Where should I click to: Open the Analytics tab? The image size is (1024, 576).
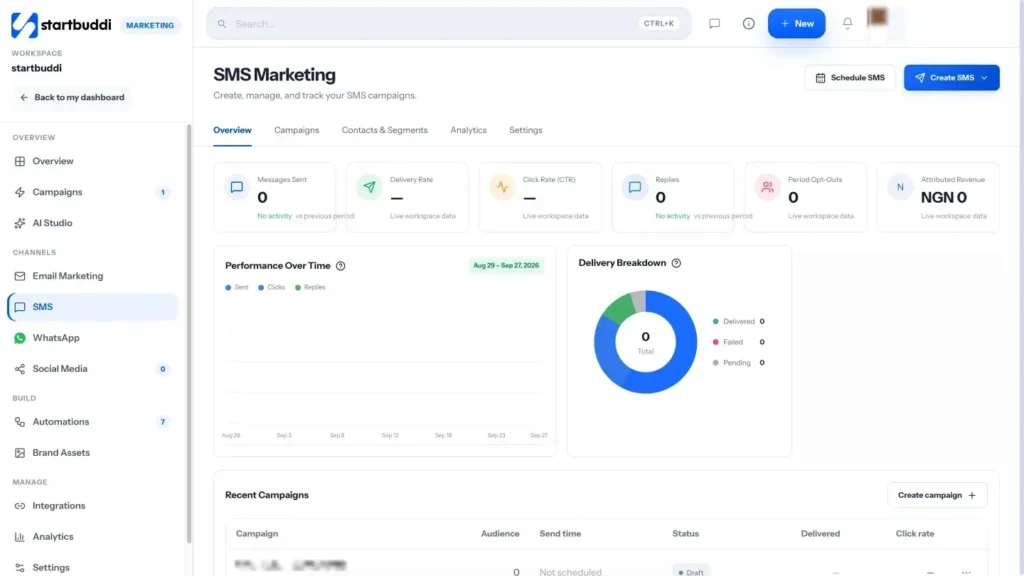click(468, 130)
